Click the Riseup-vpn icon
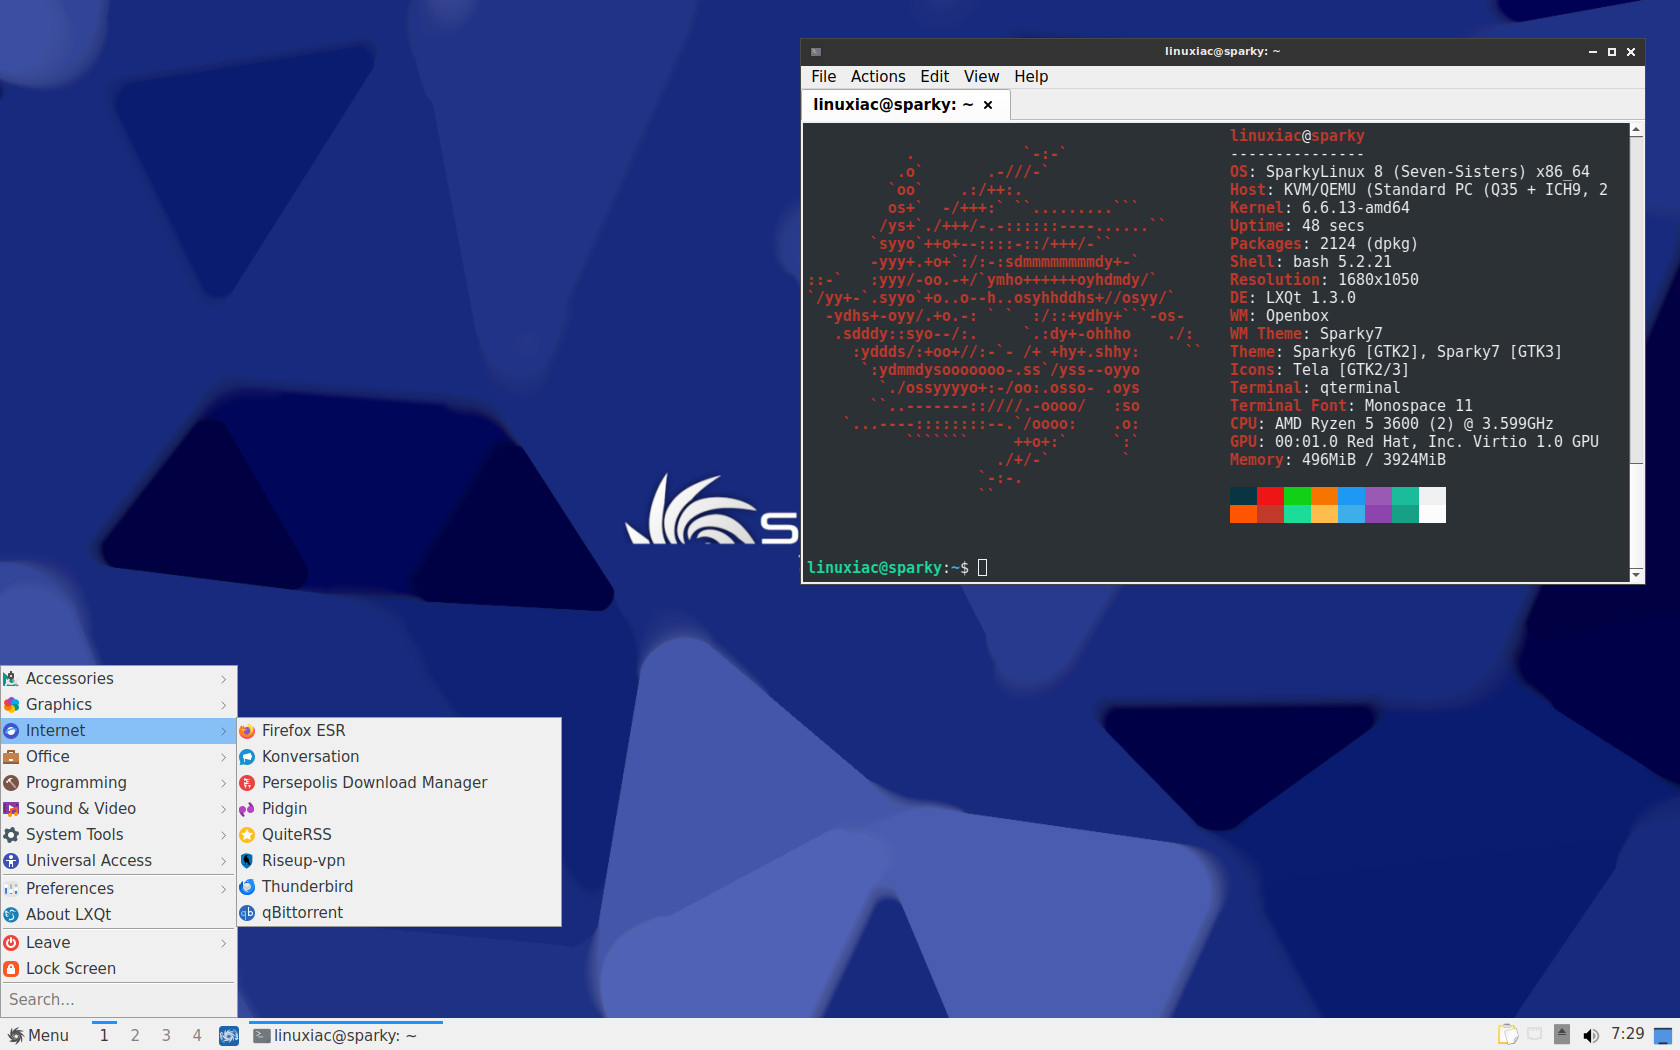1680x1050 pixels. [247, 861]
